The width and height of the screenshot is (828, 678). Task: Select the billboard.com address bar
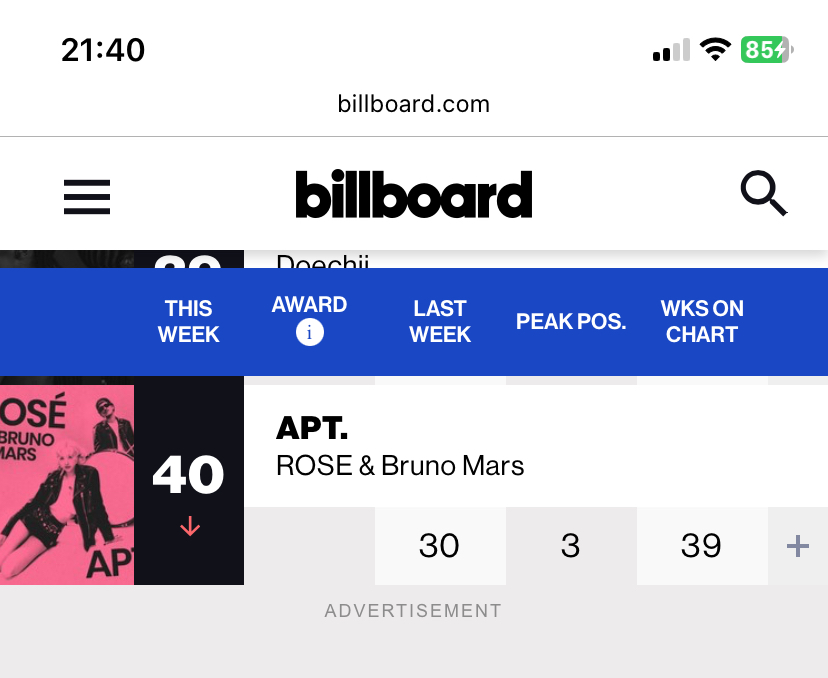click(414, 104)
